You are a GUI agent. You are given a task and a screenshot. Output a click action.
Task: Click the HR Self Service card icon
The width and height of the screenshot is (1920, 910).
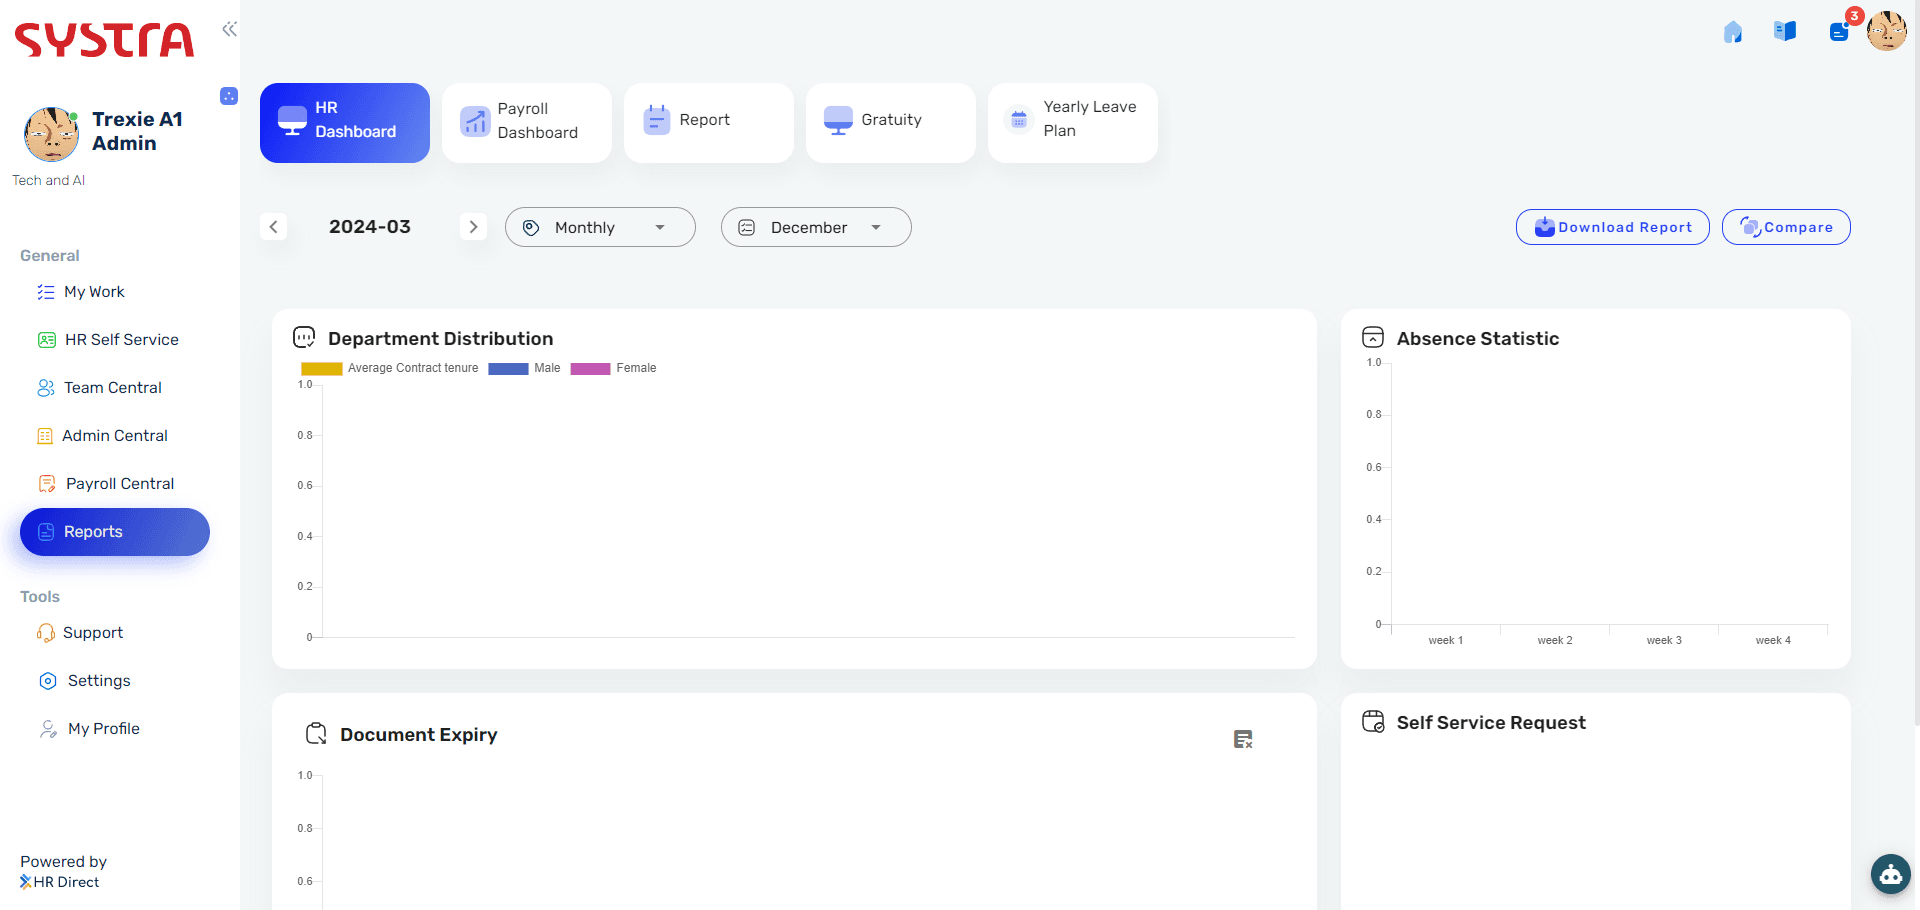[x=47, y=340]
